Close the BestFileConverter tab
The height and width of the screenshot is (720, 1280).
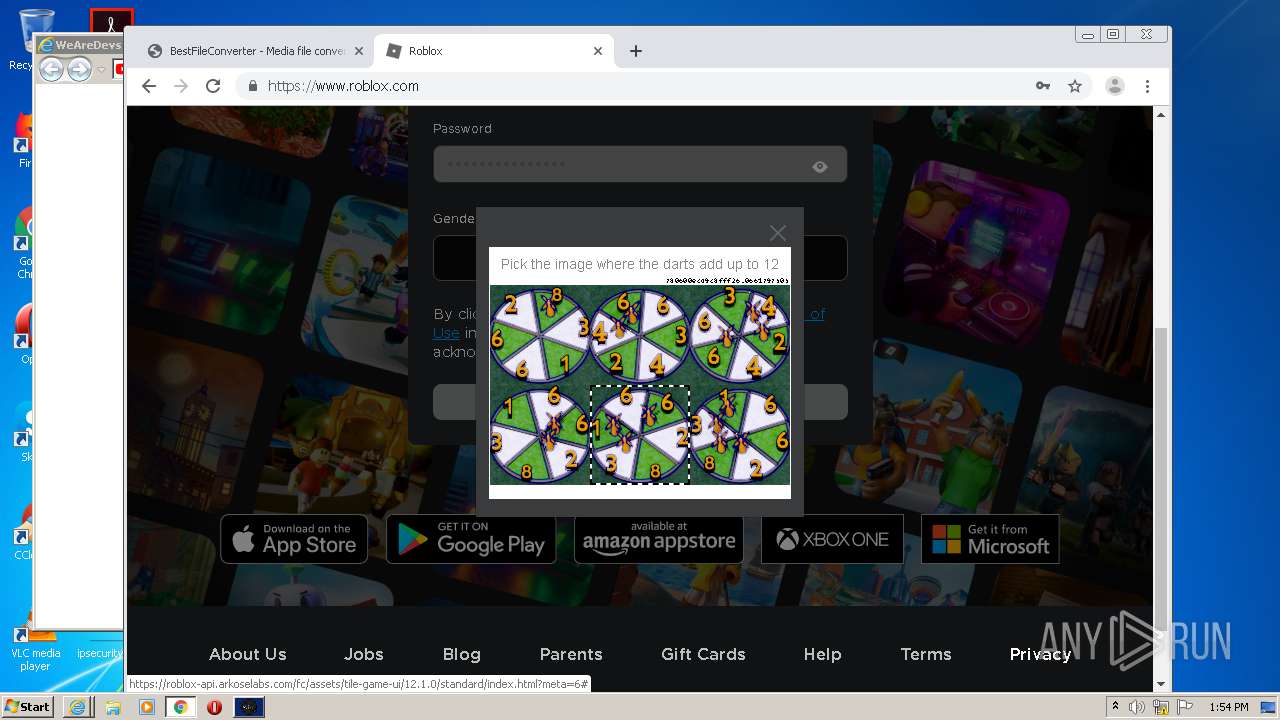358,51
